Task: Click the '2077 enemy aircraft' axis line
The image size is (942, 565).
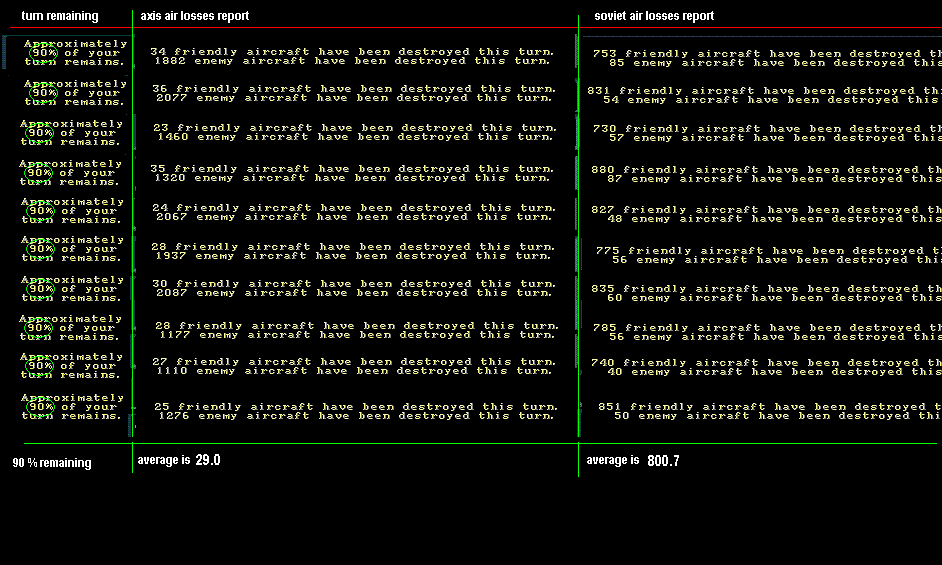Action: click(354, 97)
